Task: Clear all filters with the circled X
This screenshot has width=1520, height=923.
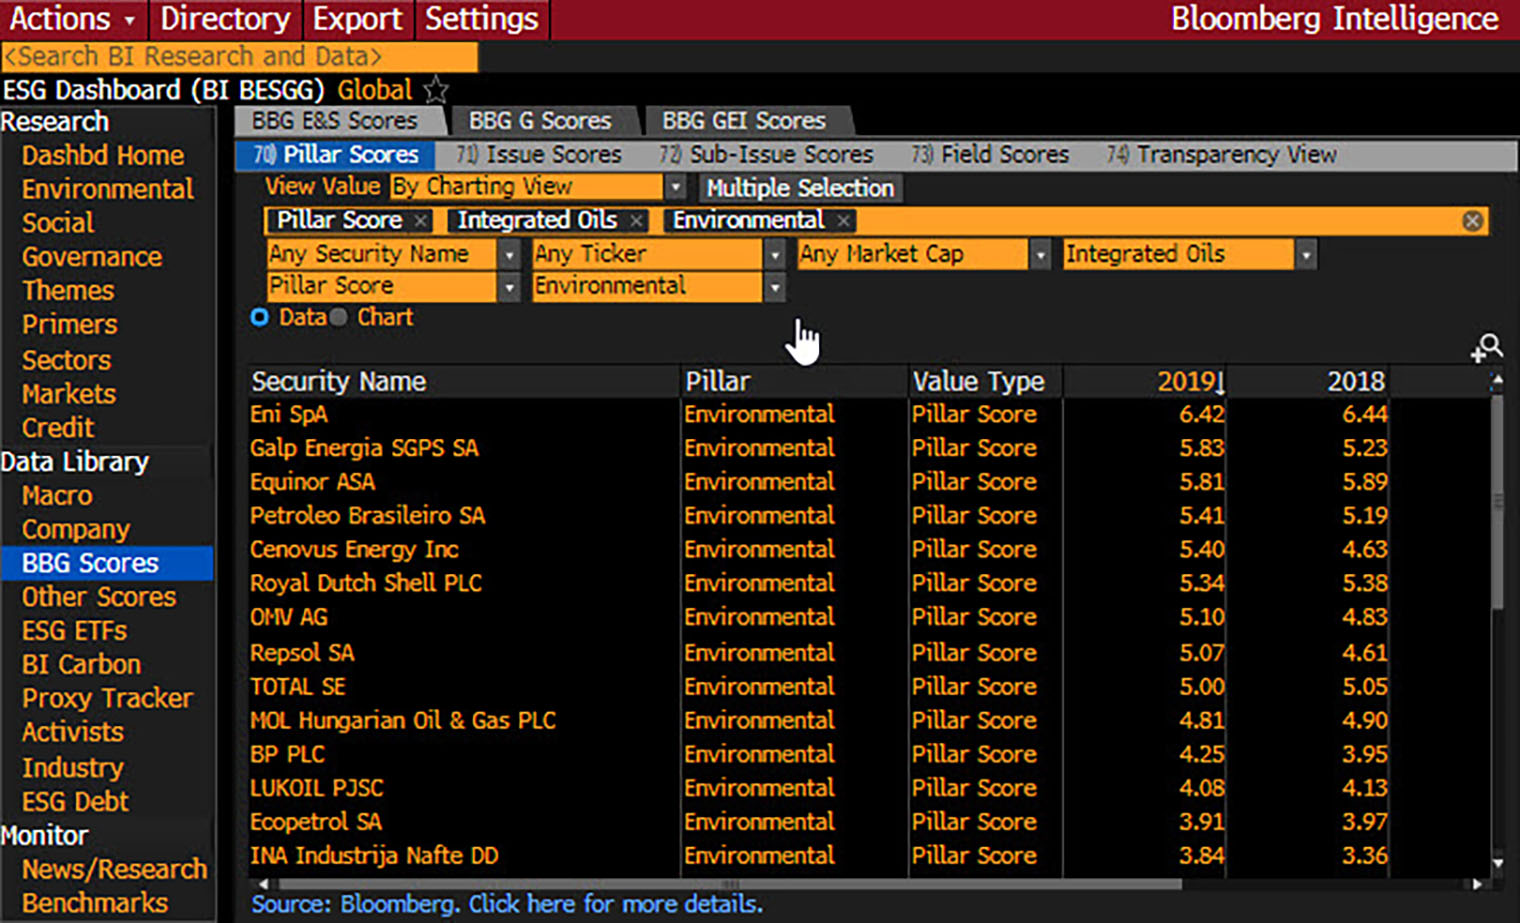Action: (x=1472, y=221)
